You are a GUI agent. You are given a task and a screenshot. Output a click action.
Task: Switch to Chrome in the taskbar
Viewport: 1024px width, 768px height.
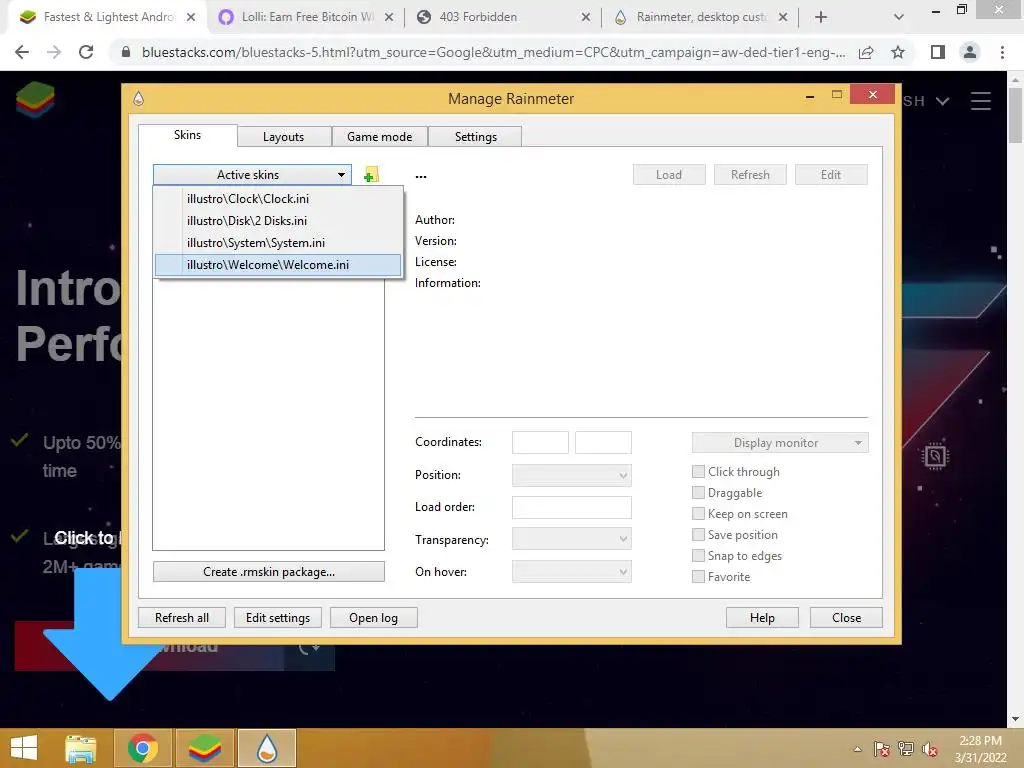tap(142, 748)
